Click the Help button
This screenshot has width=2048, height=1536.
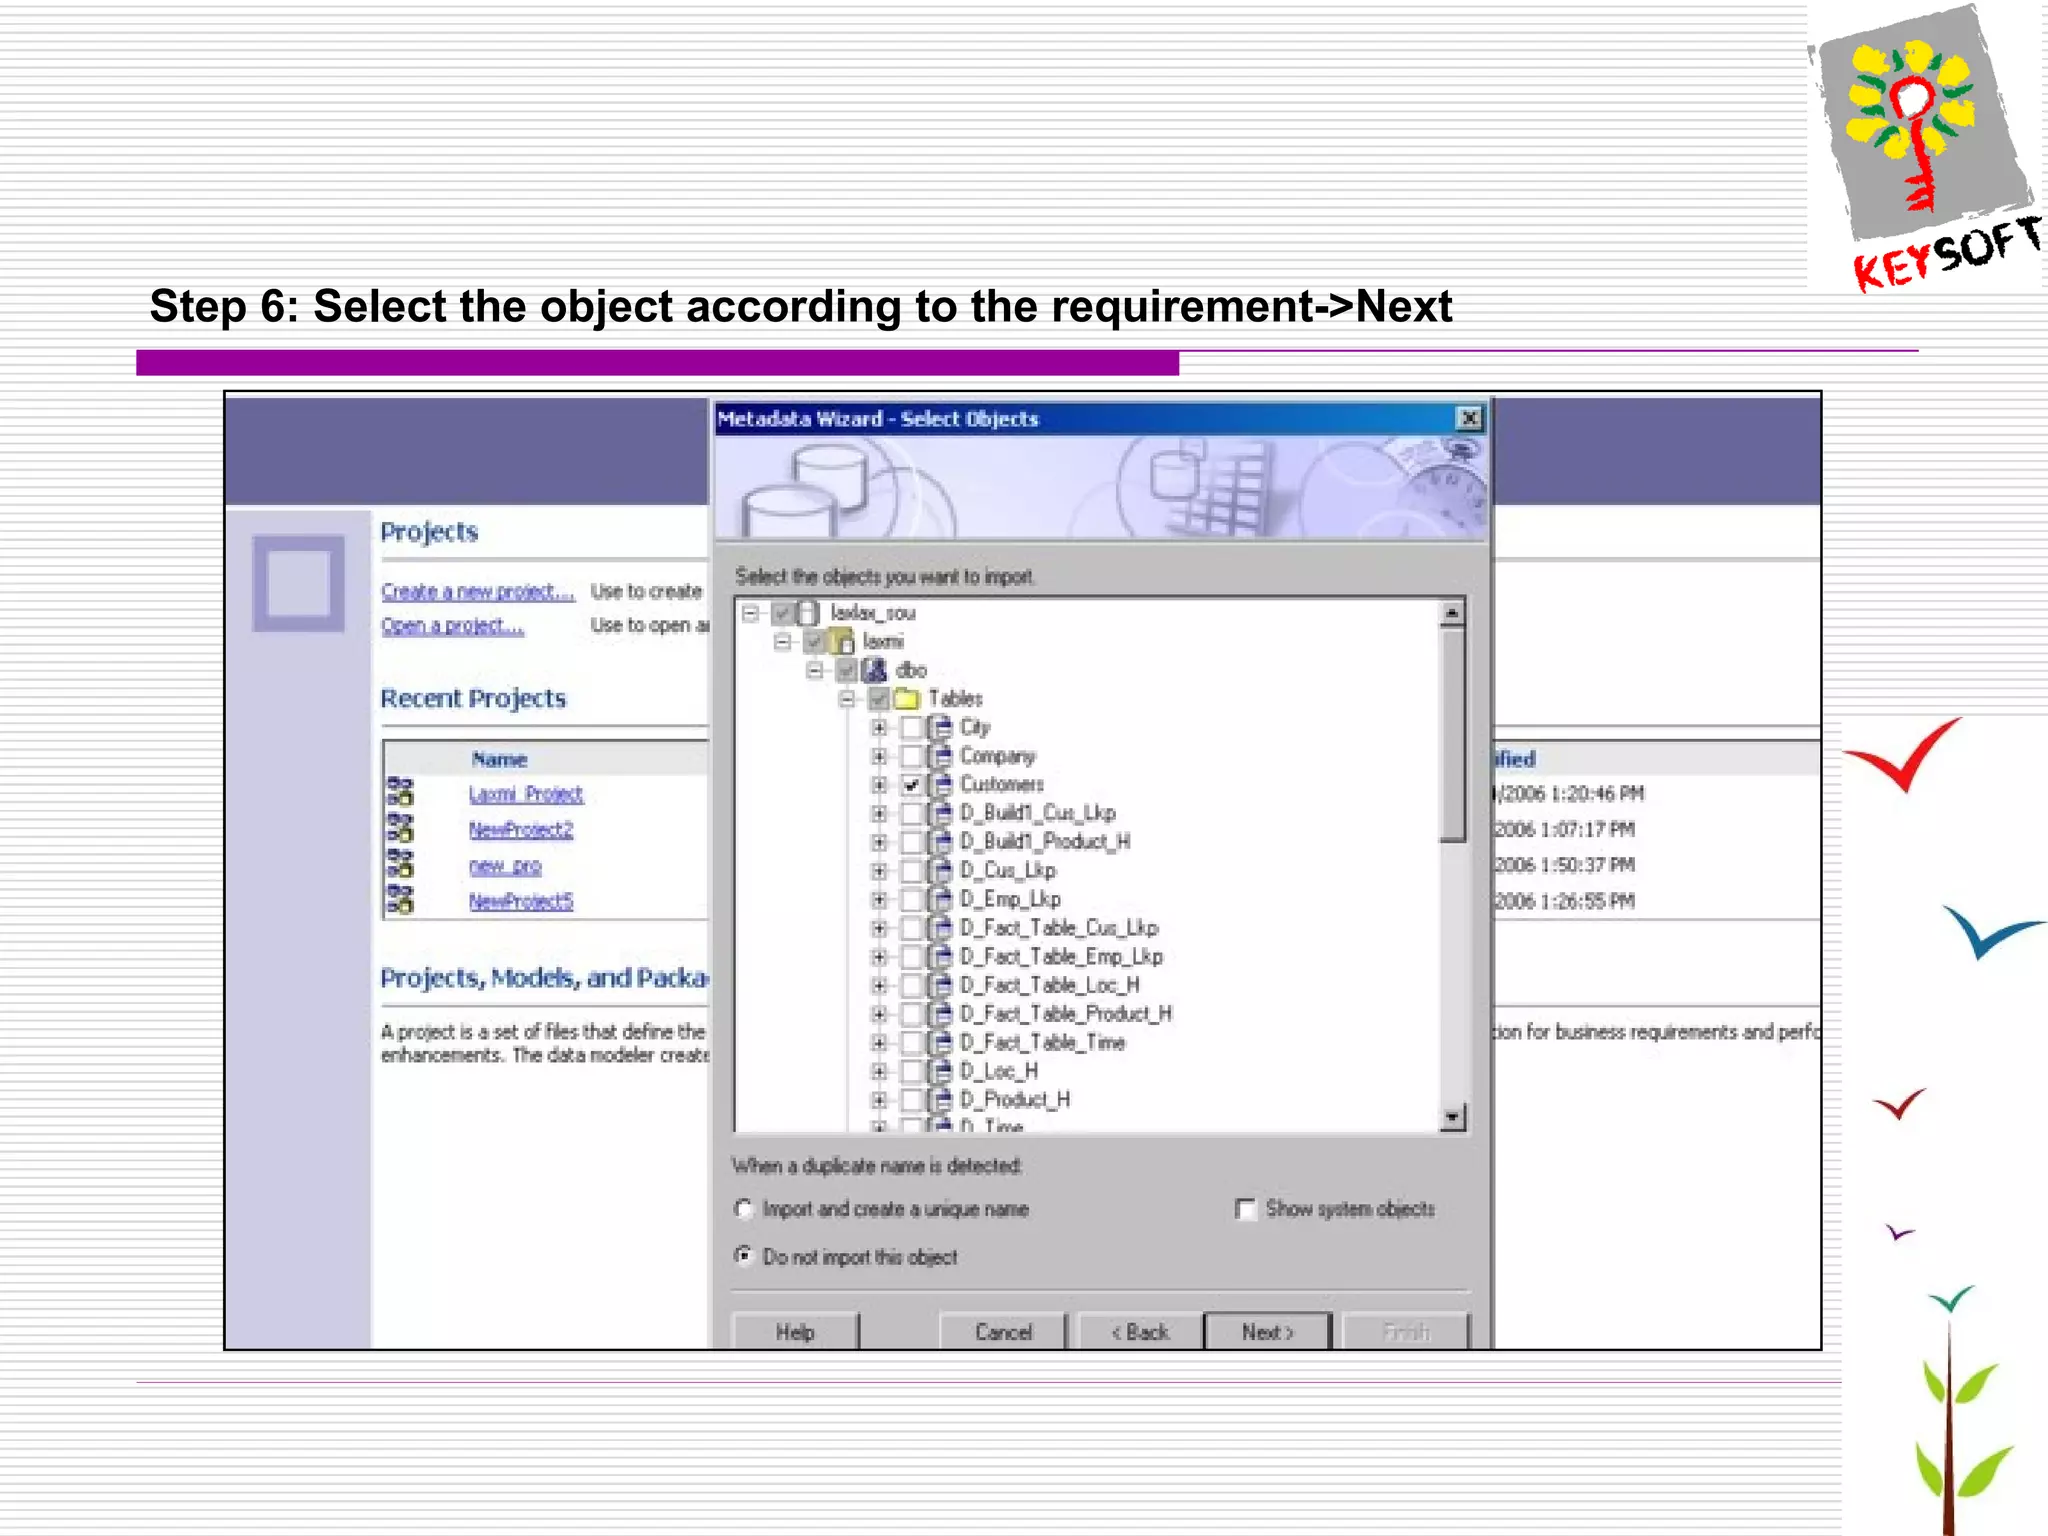[795, 1332]
